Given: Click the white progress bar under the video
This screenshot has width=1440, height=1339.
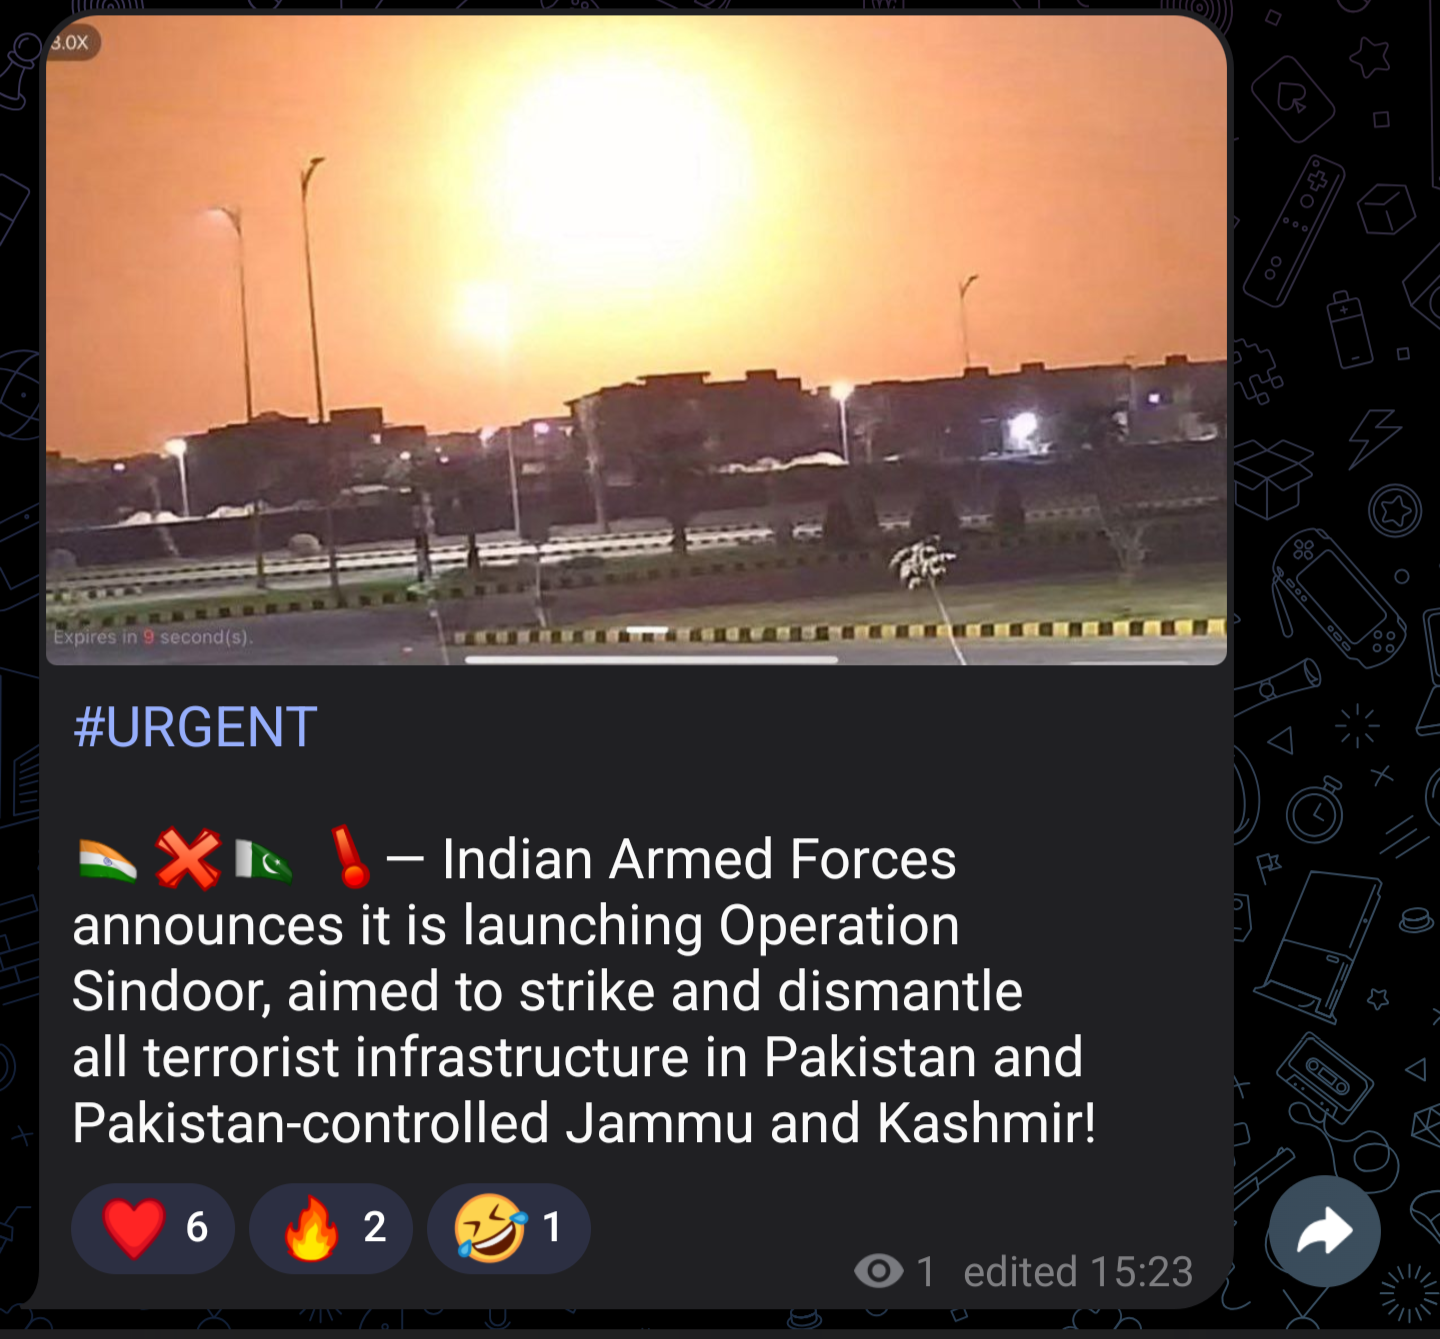Looking at the screenshot, I should [x=651, y=660].
